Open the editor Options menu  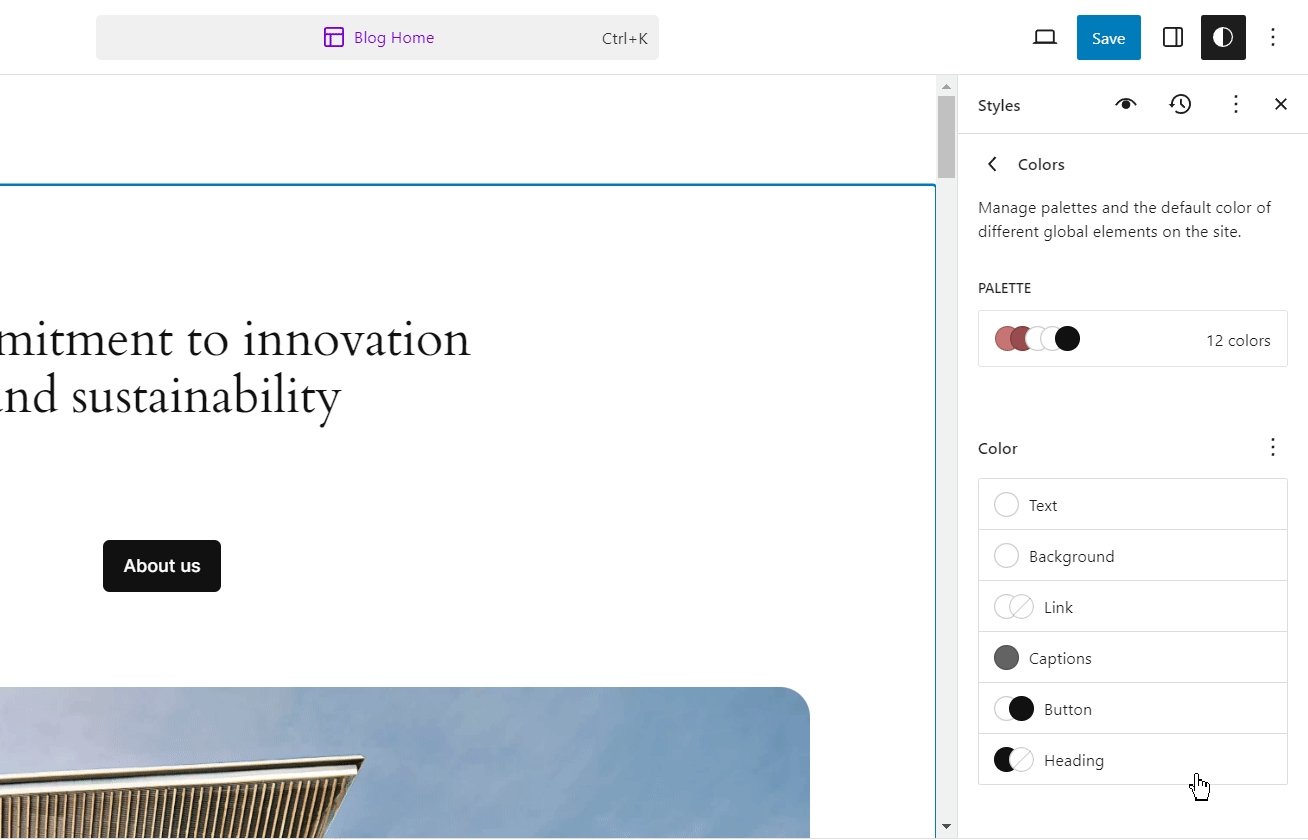[x=1273, y=38]
